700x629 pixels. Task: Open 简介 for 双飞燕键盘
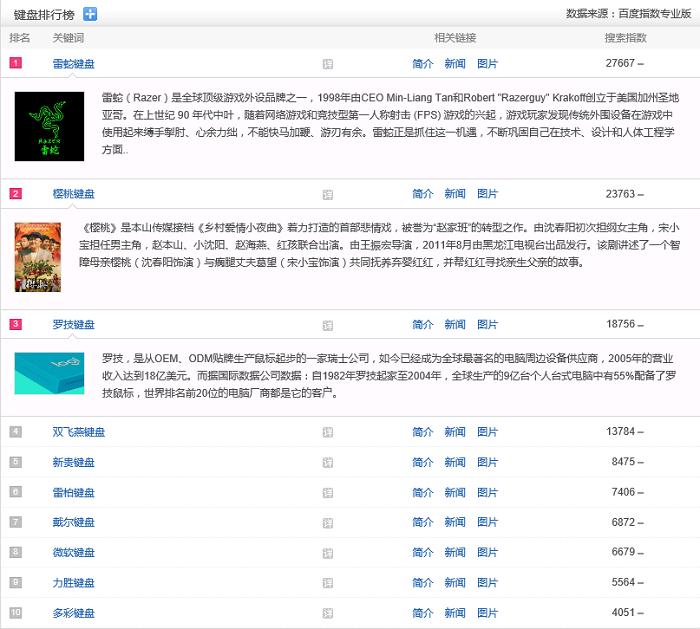[x=422, y=432]
